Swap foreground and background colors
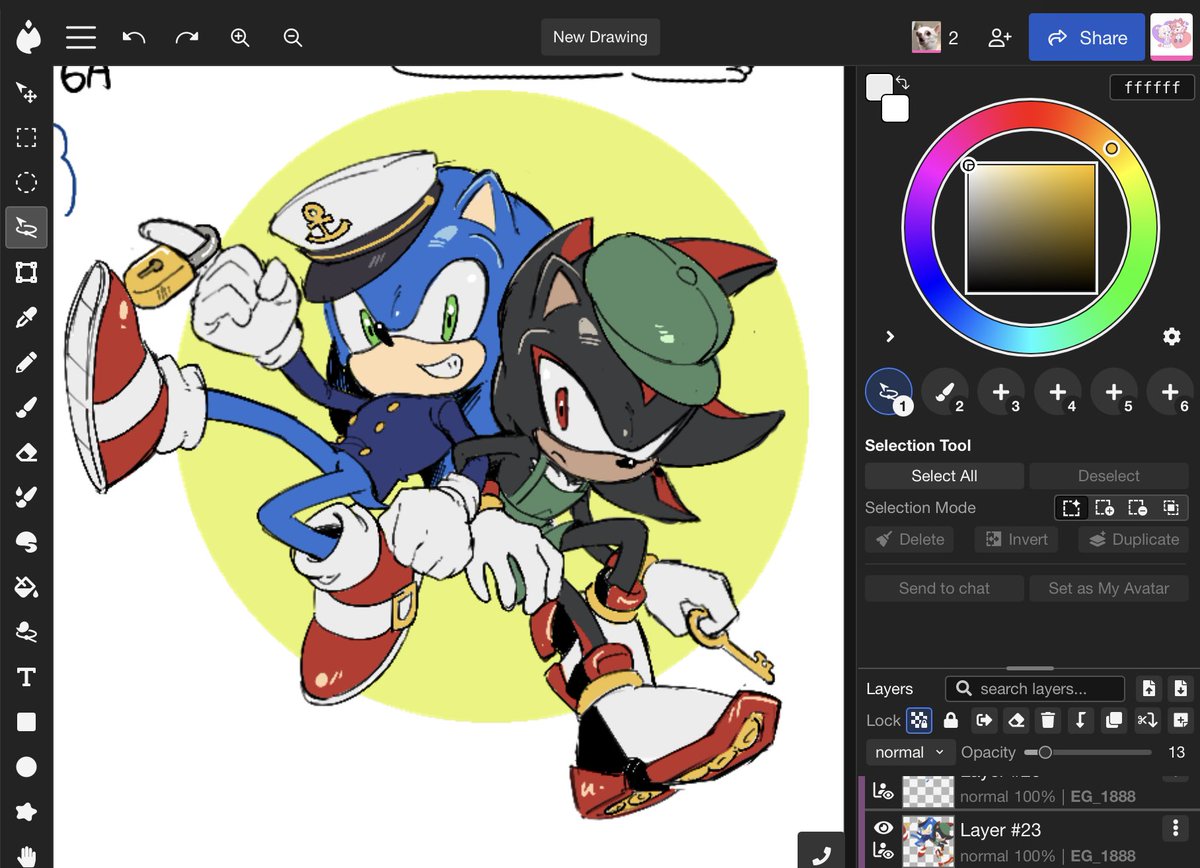This screenshot has width=1200, height=868. [902, 83]
